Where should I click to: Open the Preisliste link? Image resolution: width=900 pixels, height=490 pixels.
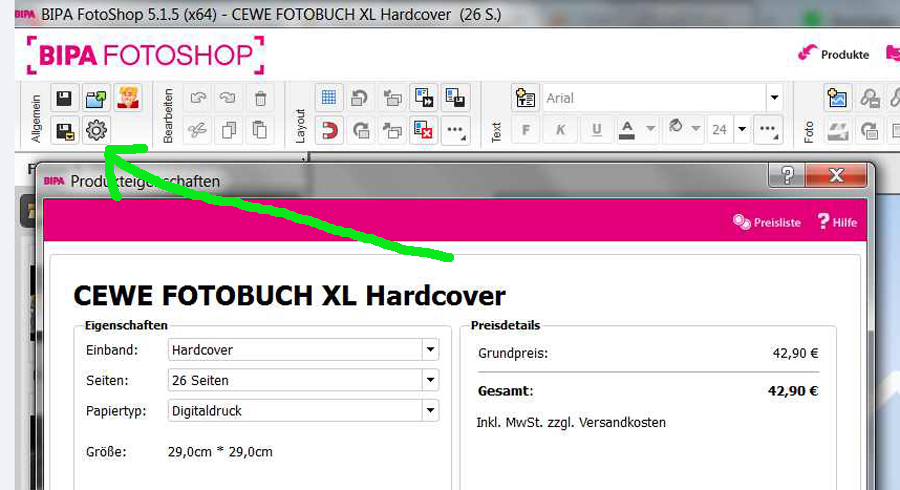(x=767, y=222)
